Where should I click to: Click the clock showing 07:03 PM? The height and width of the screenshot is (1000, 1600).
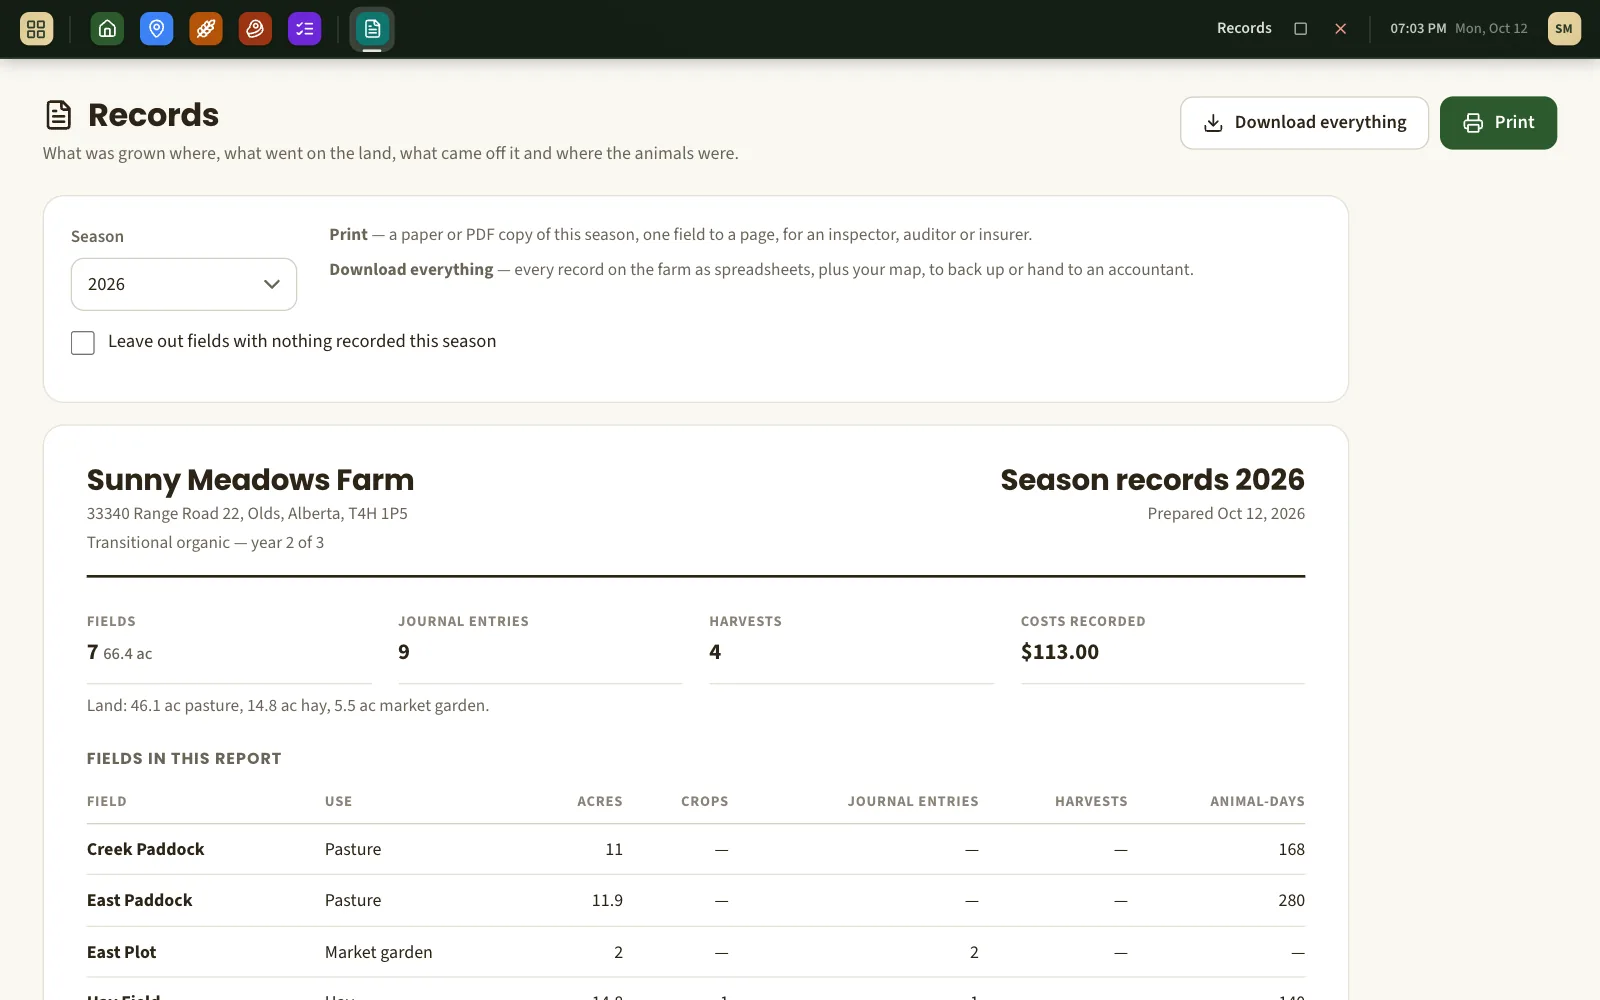[x=1418, y=29]
